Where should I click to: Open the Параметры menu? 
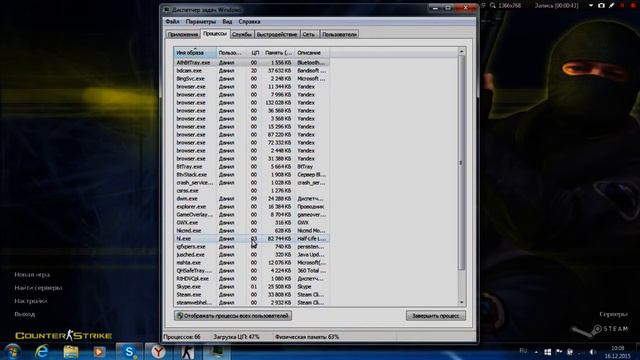(x=200, y=22)
